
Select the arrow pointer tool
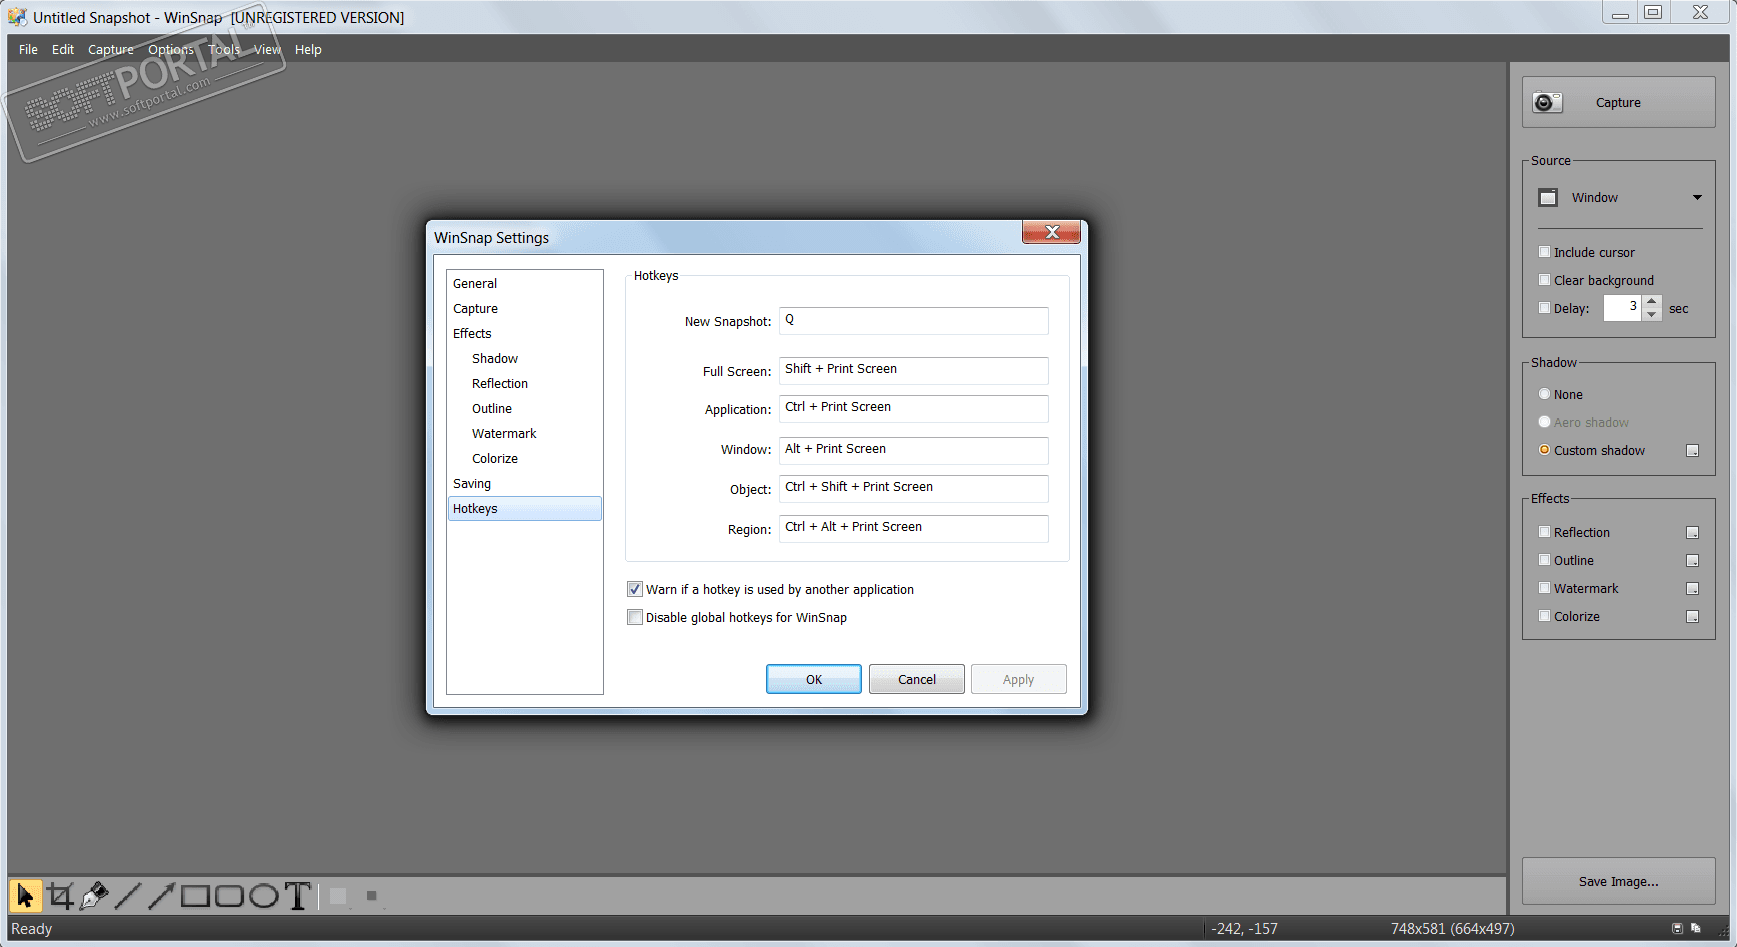click(x=26, y=896)
